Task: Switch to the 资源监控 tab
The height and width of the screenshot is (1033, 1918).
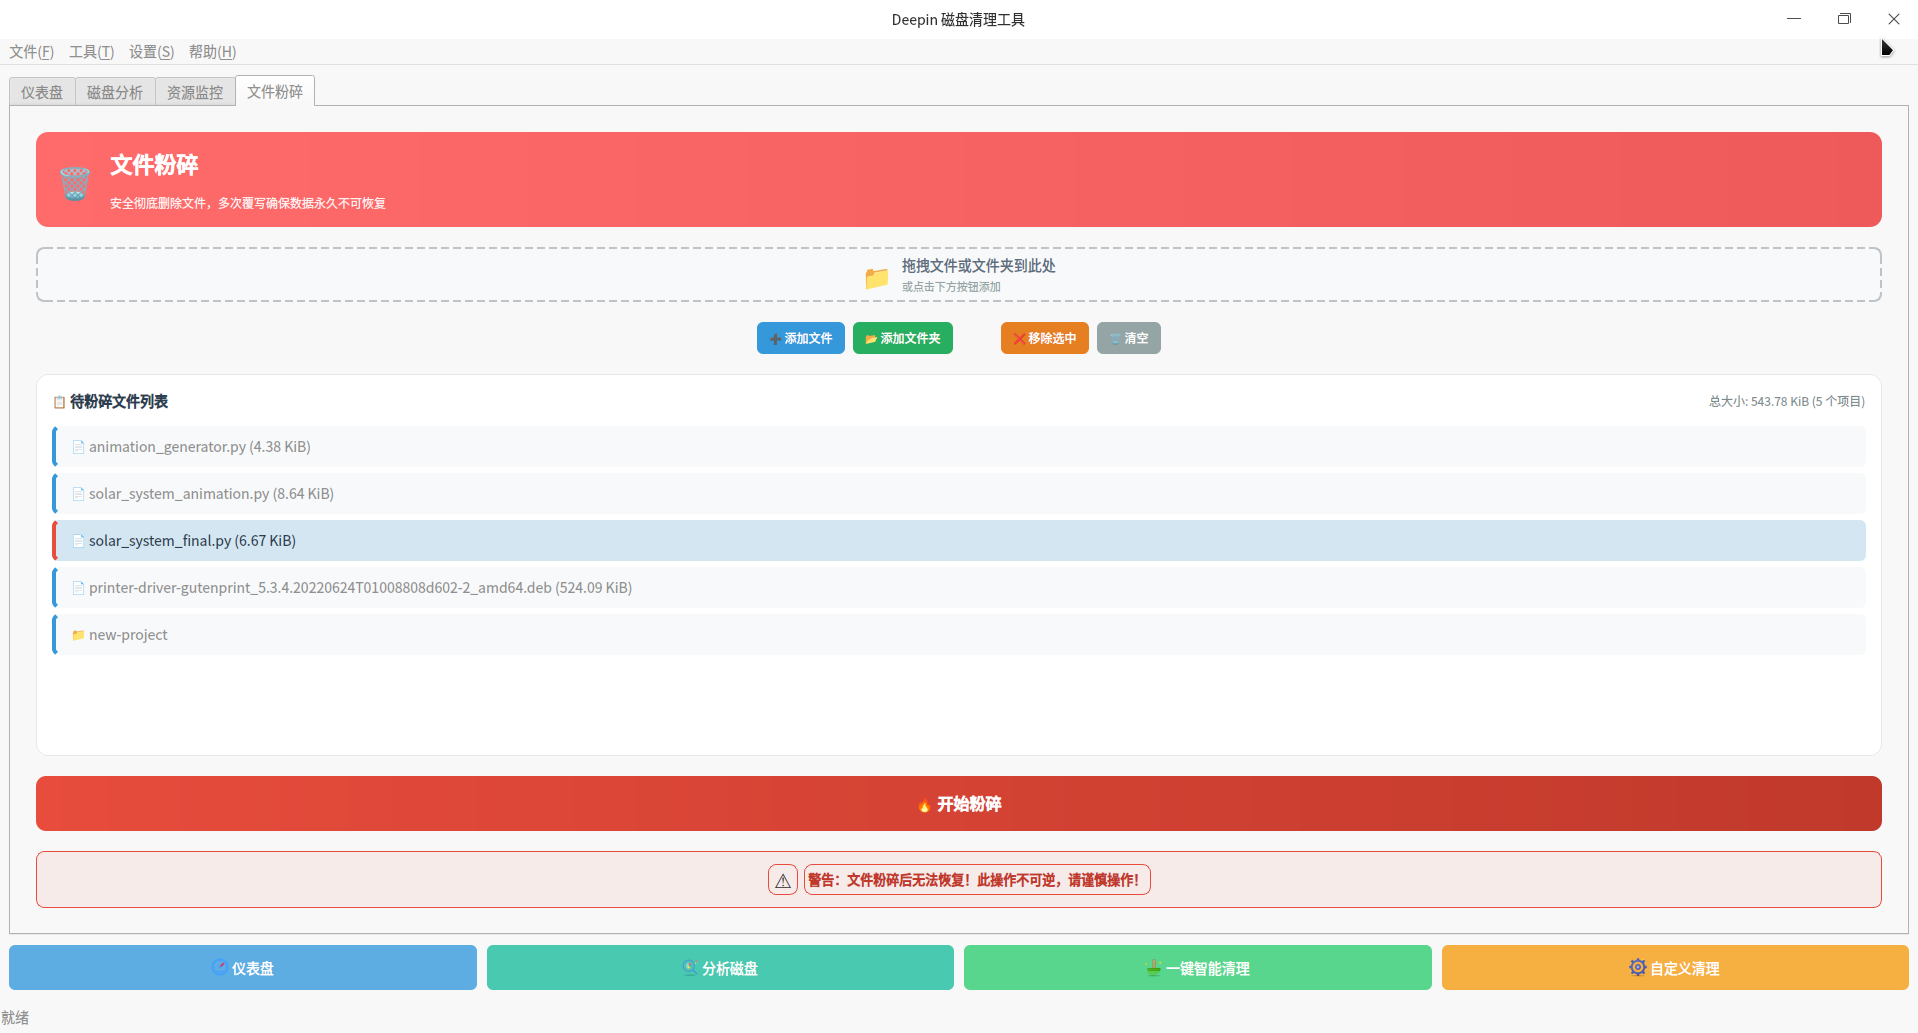Action: (195, 92)
